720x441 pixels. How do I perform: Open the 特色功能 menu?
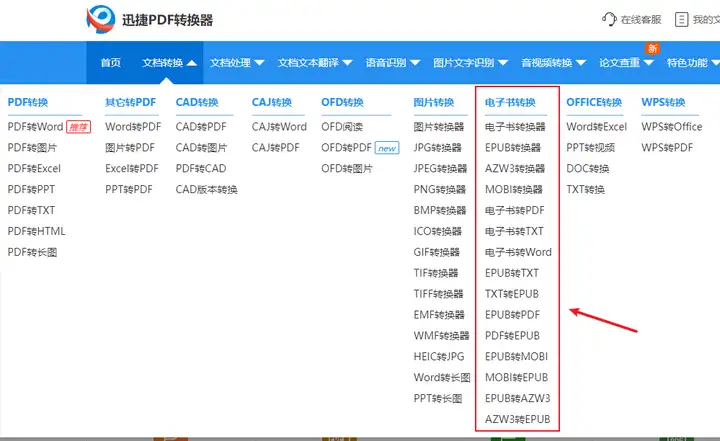point(687,62)
